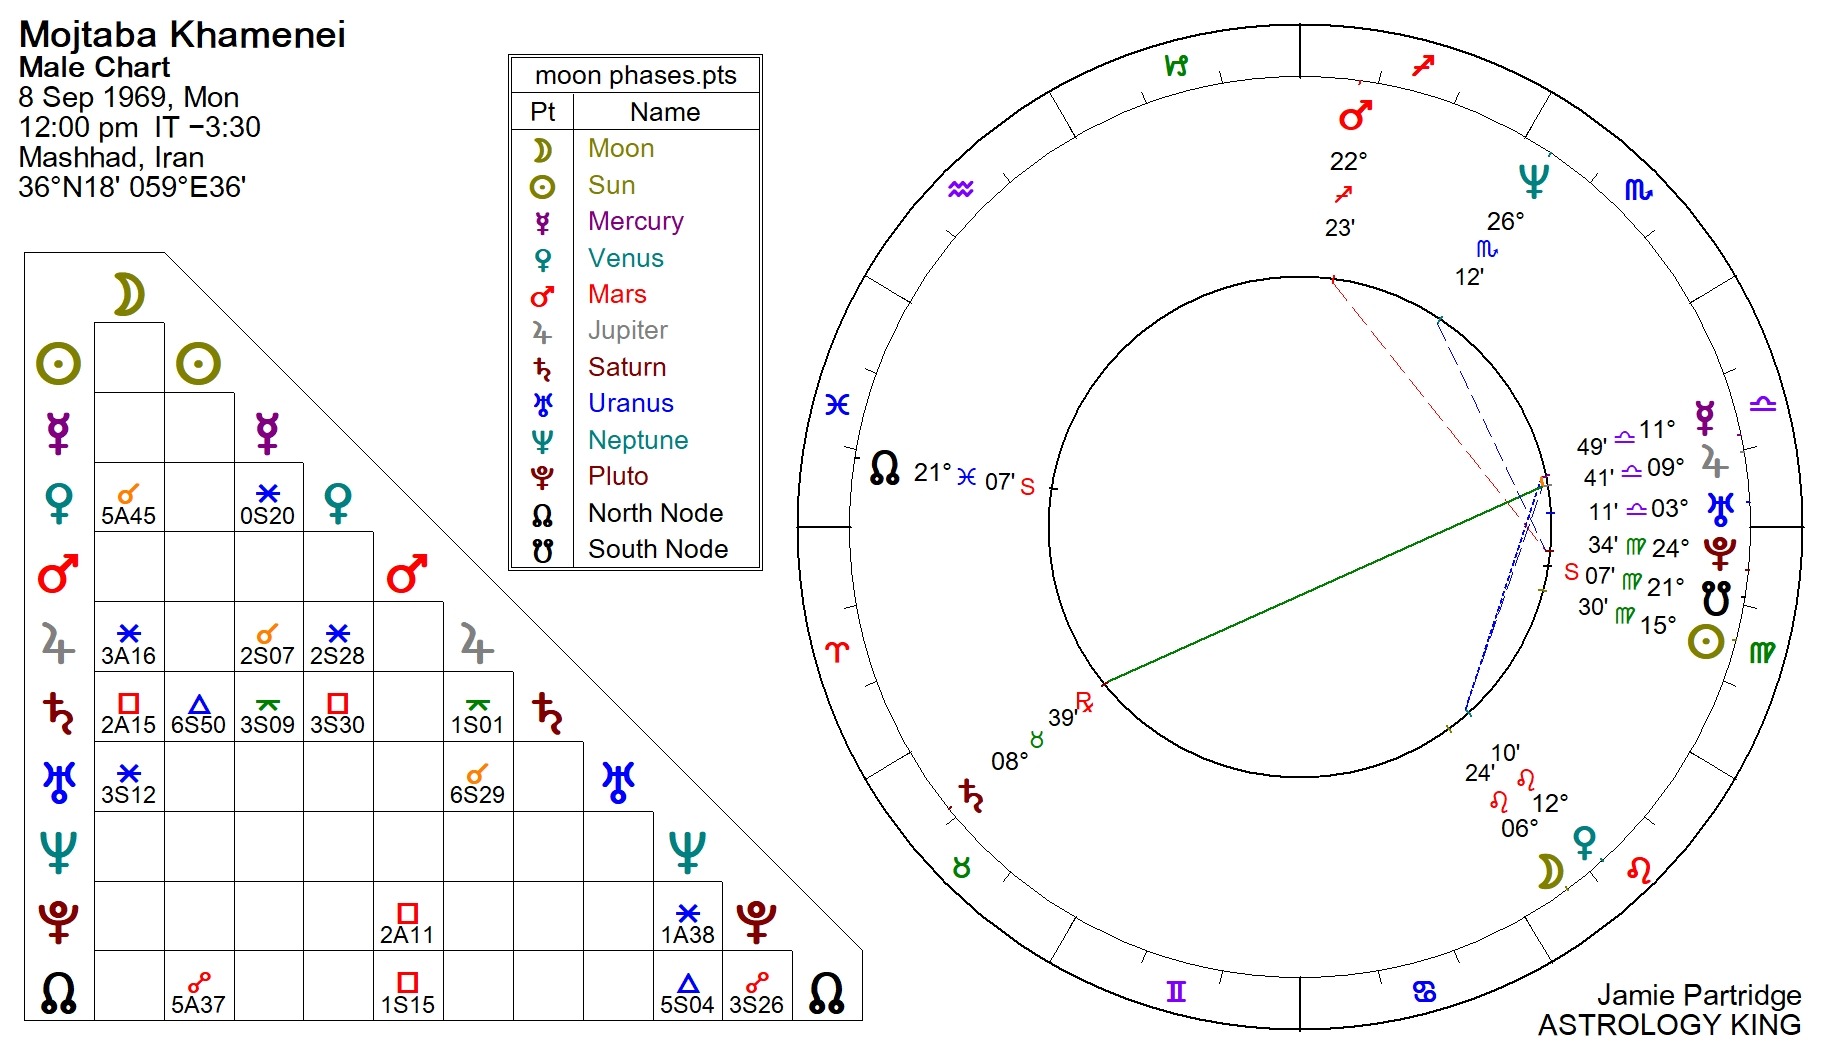Click the Gemini sign on the outer ring

[1176, 991]
